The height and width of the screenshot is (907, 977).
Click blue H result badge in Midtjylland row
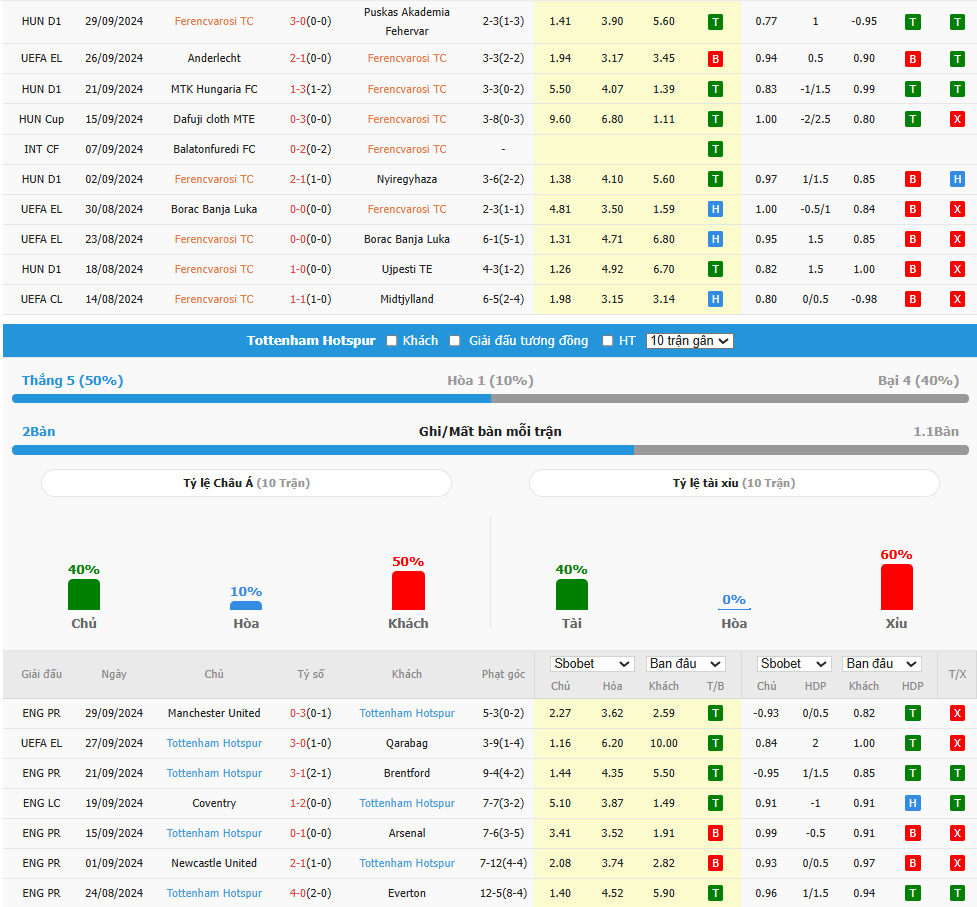pyautogui.click(x=715, y=299)
